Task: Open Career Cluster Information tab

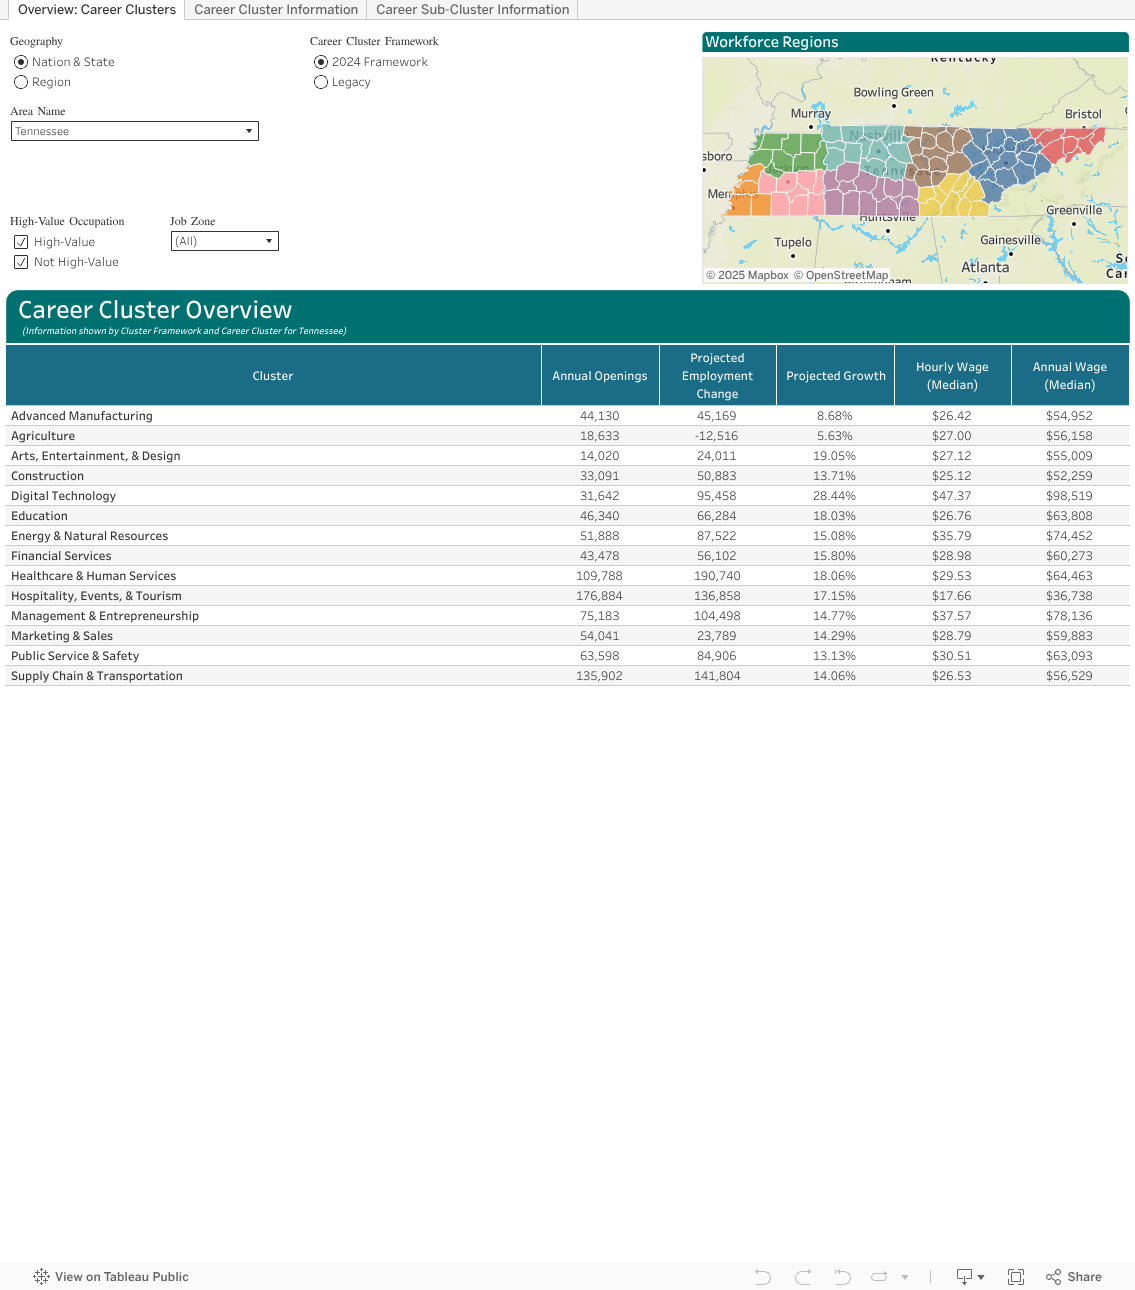Action: [x=276, y=9]
